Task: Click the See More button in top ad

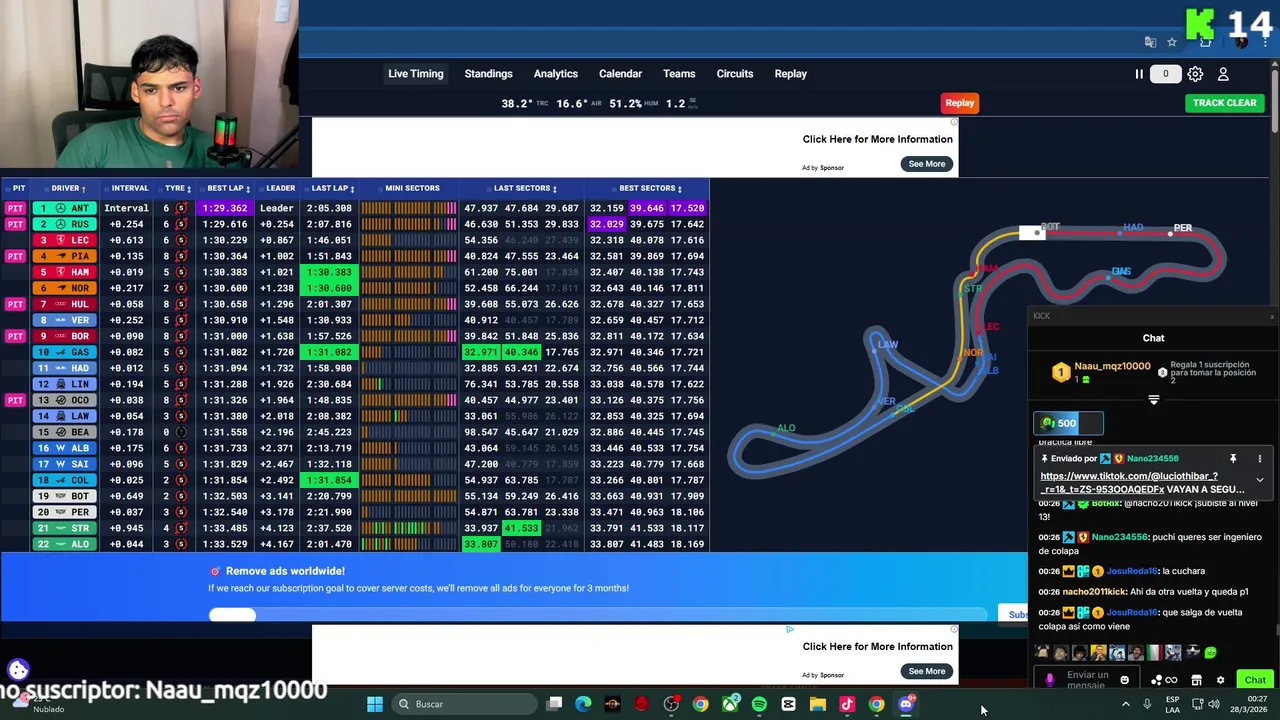Action: (x=926, y=164)
